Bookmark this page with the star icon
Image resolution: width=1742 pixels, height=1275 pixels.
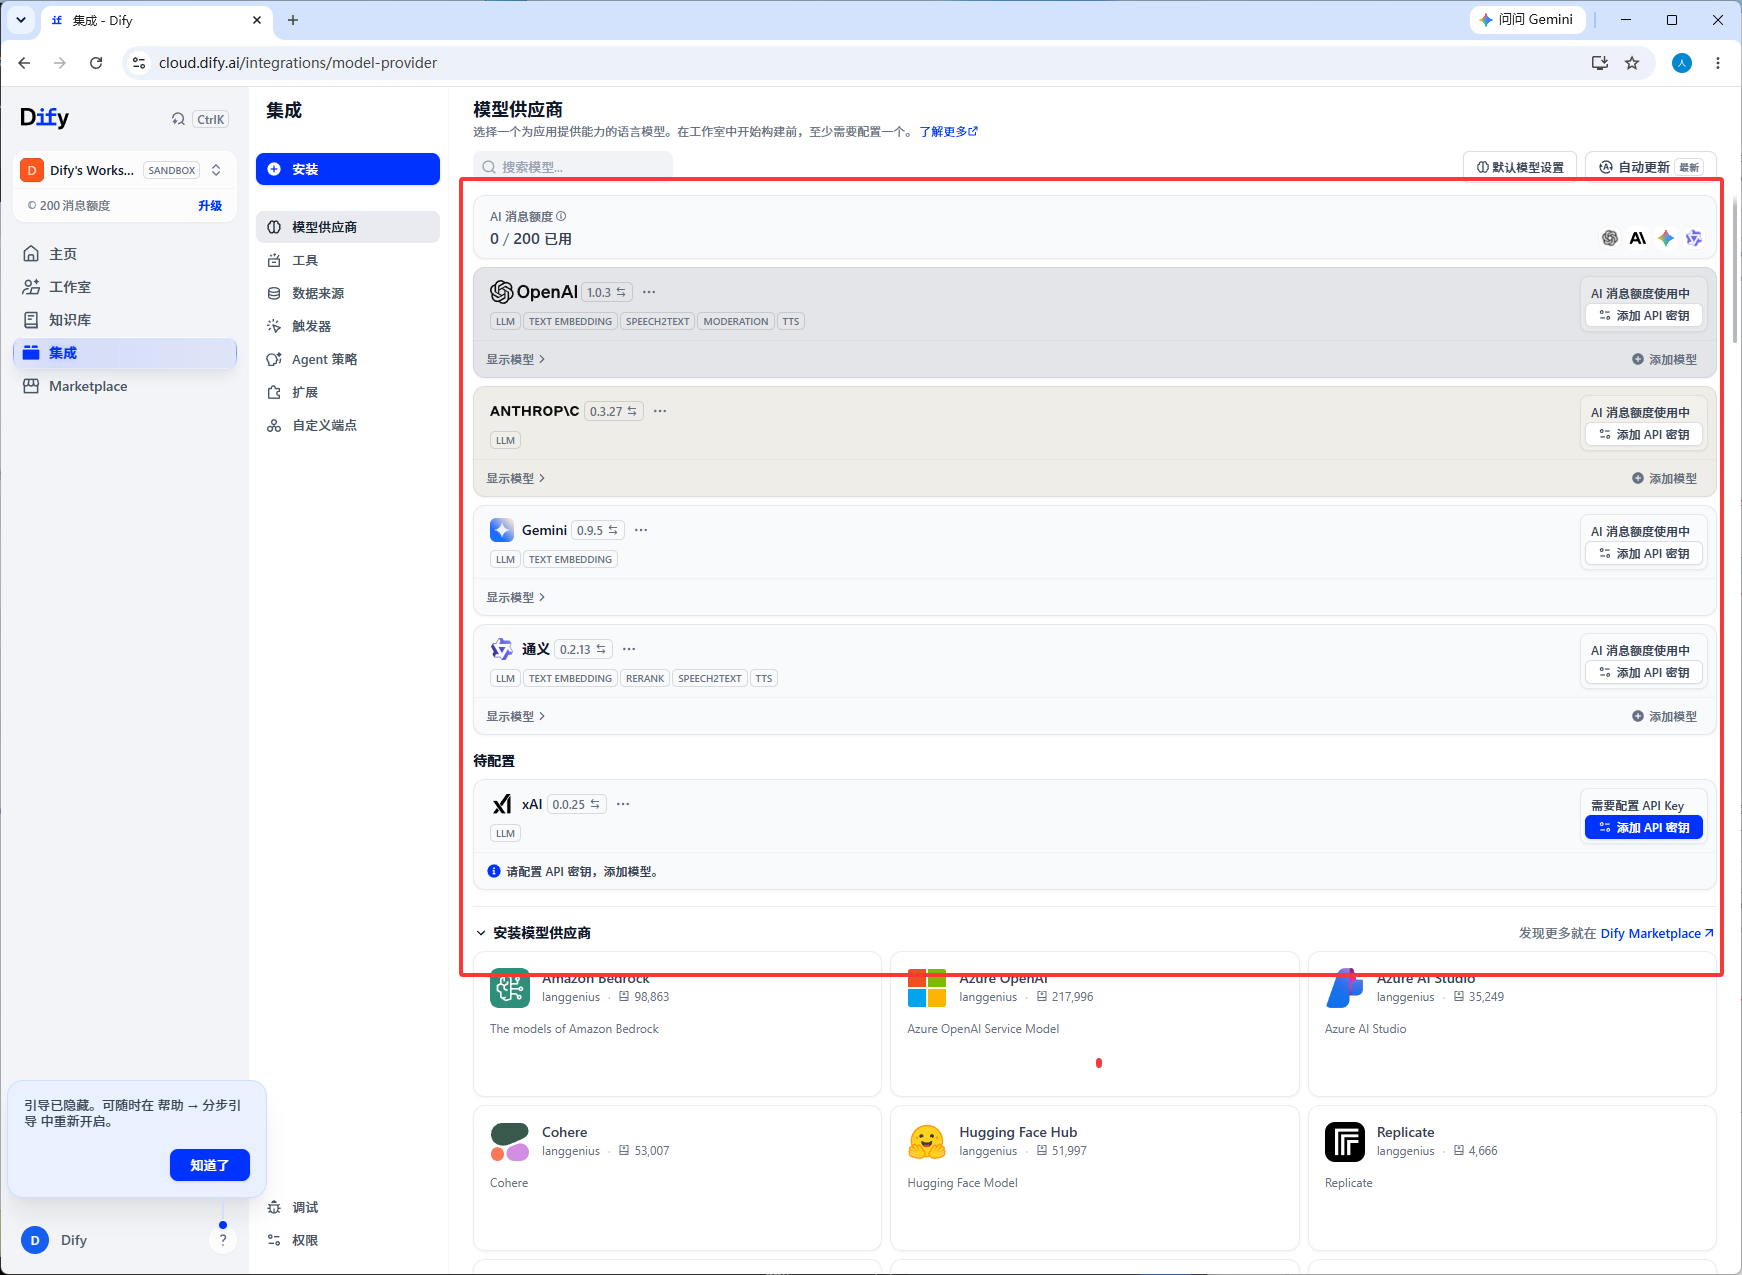point(1632,63)
